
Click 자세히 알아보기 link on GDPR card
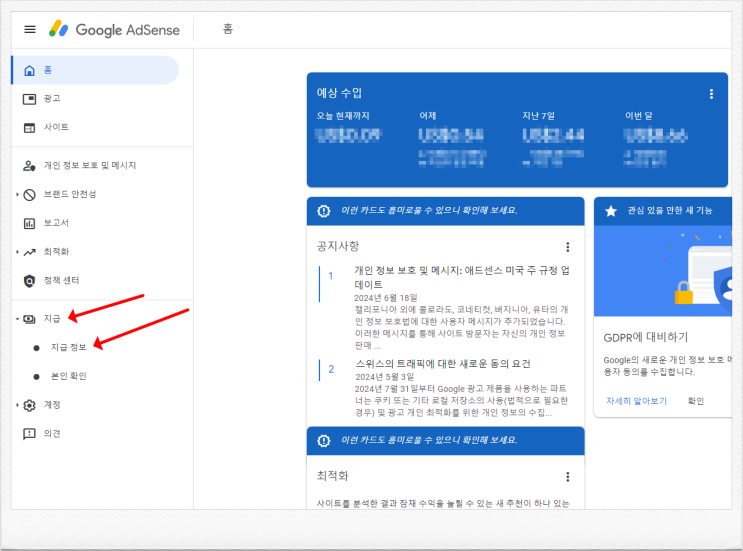click(636, 401)
